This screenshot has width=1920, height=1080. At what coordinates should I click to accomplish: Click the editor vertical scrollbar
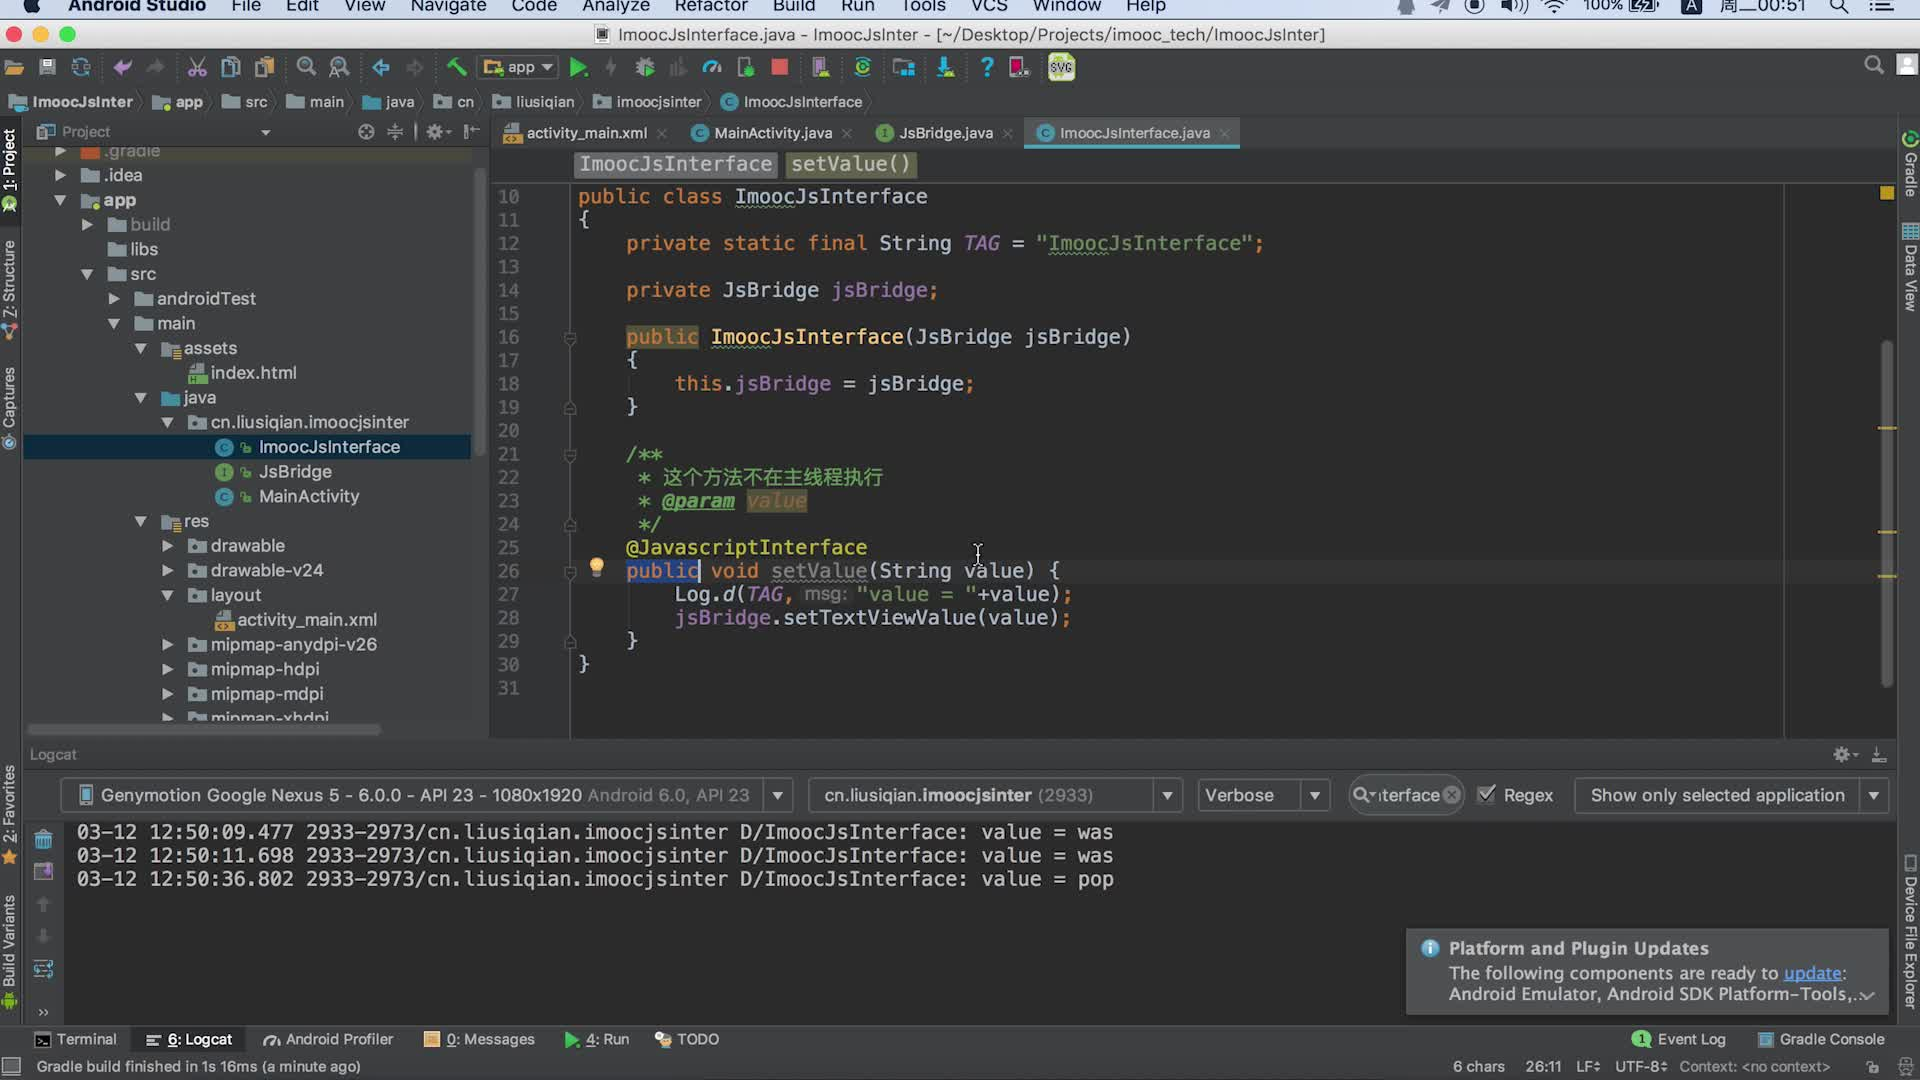tap(1887, 514)
